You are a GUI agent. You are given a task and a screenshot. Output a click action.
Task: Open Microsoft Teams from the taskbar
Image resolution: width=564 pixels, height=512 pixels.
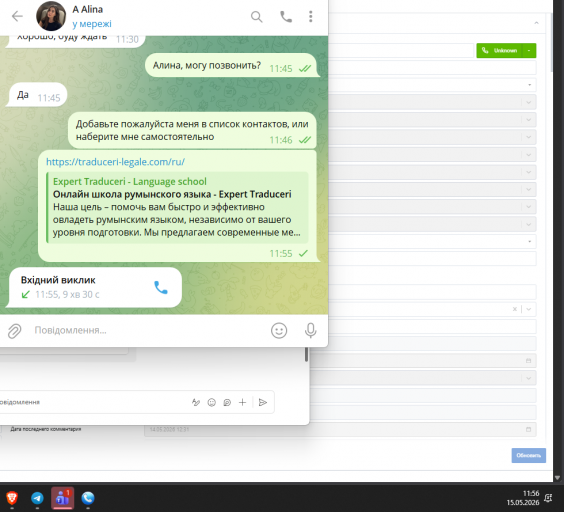pyautogui.click(x=63, y=498)
